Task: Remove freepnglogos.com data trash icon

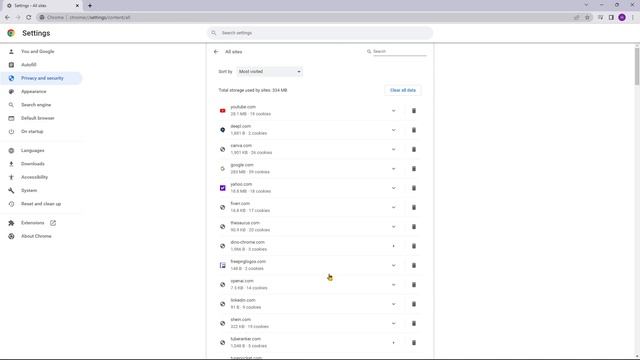Action: click(413, 265)
